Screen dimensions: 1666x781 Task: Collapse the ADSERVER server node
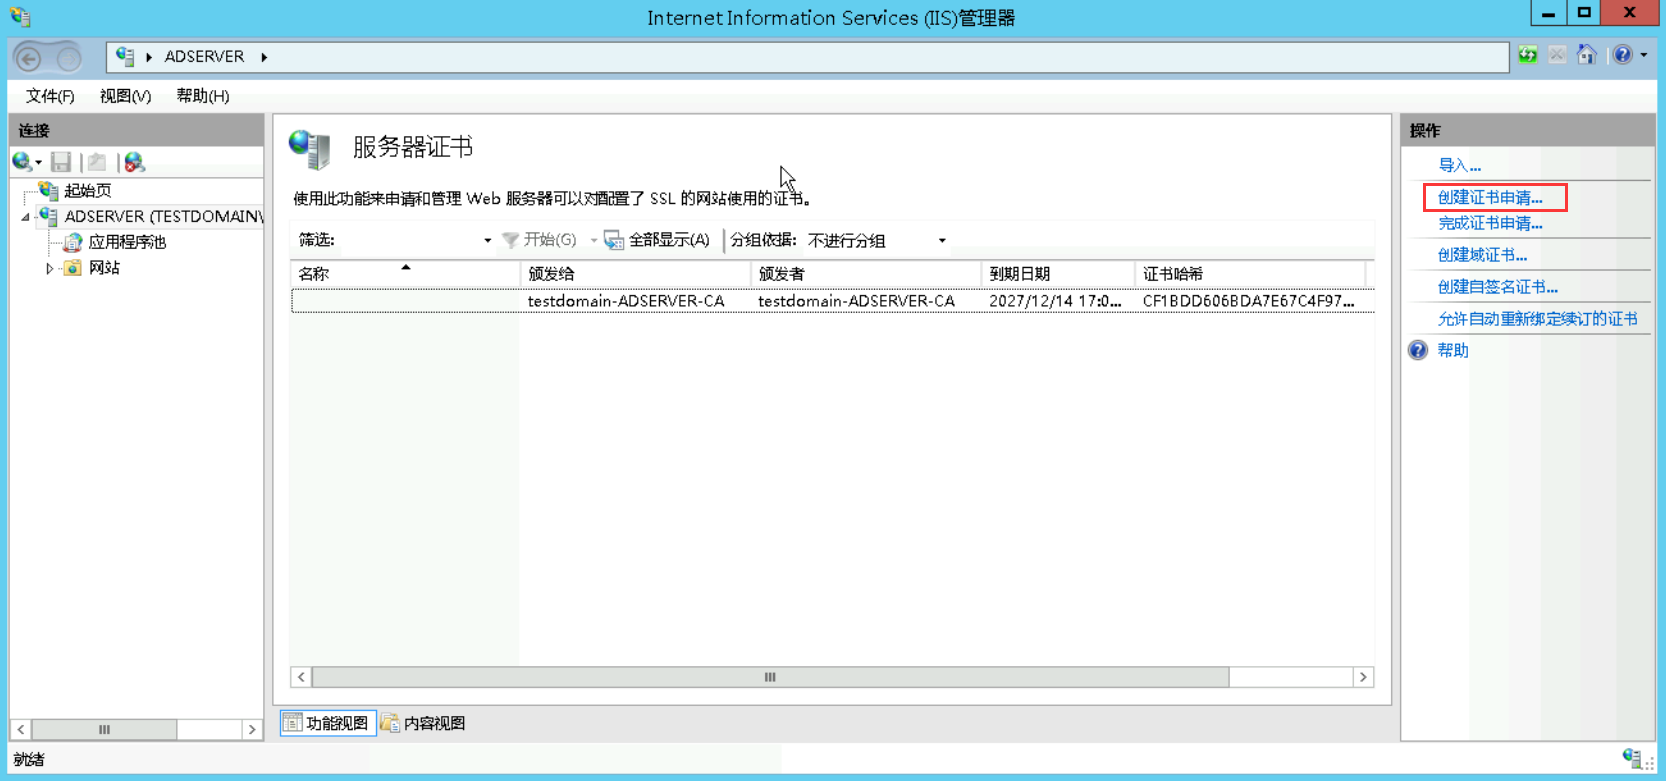coord(26,217)
